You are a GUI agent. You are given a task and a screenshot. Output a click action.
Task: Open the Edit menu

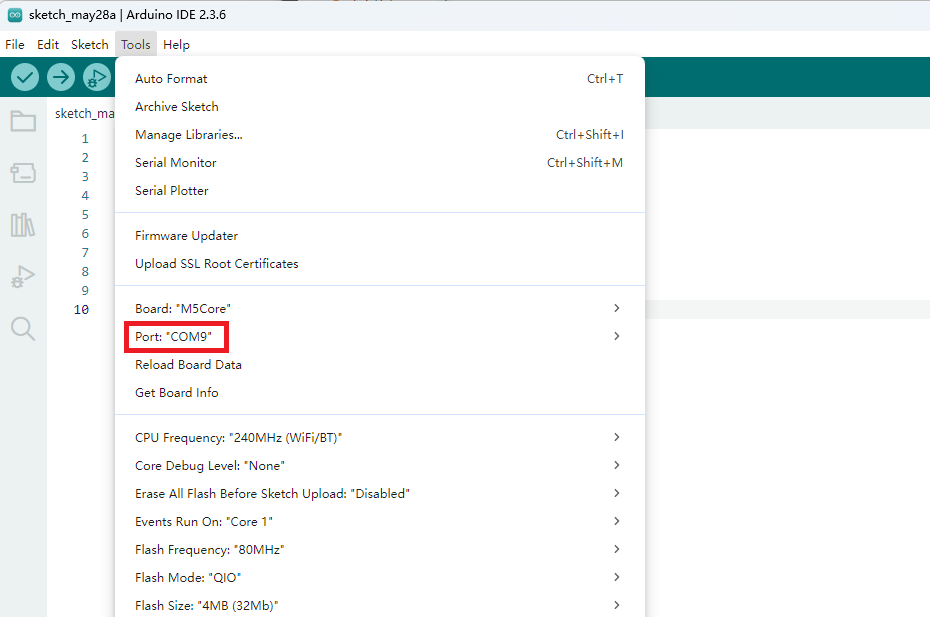click(x=47, y=44)
